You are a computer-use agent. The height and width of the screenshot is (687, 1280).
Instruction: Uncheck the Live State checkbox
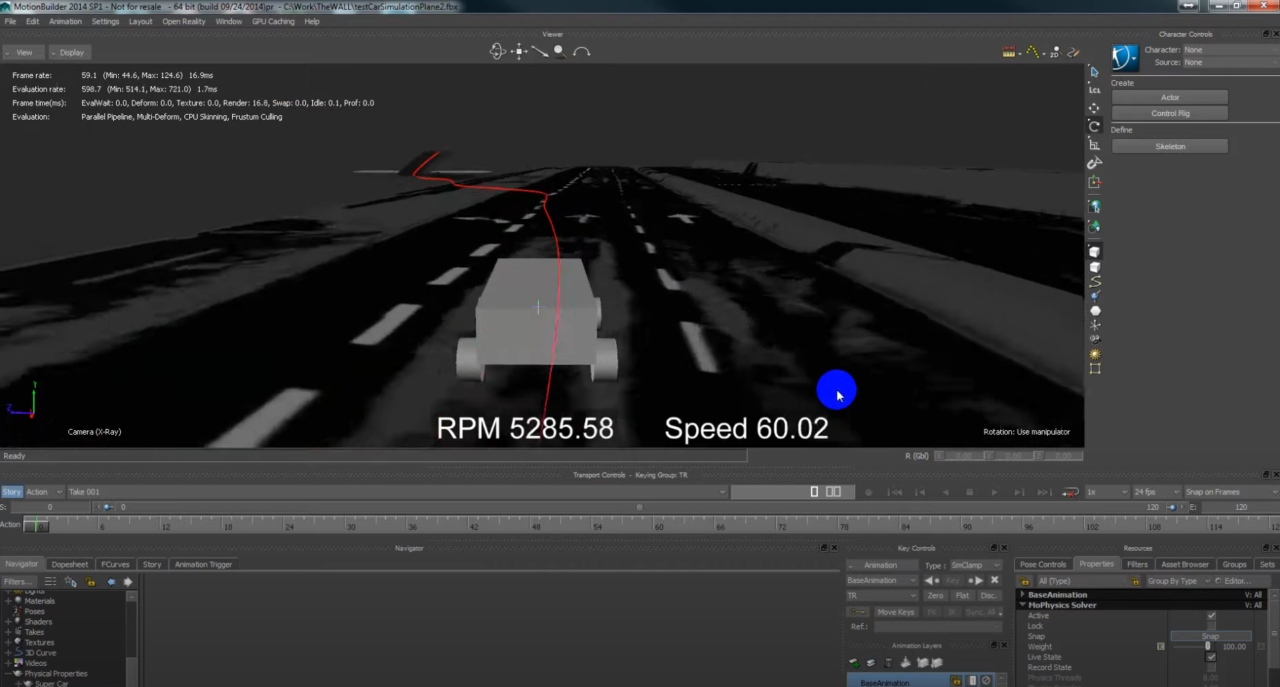point(1211,657)
